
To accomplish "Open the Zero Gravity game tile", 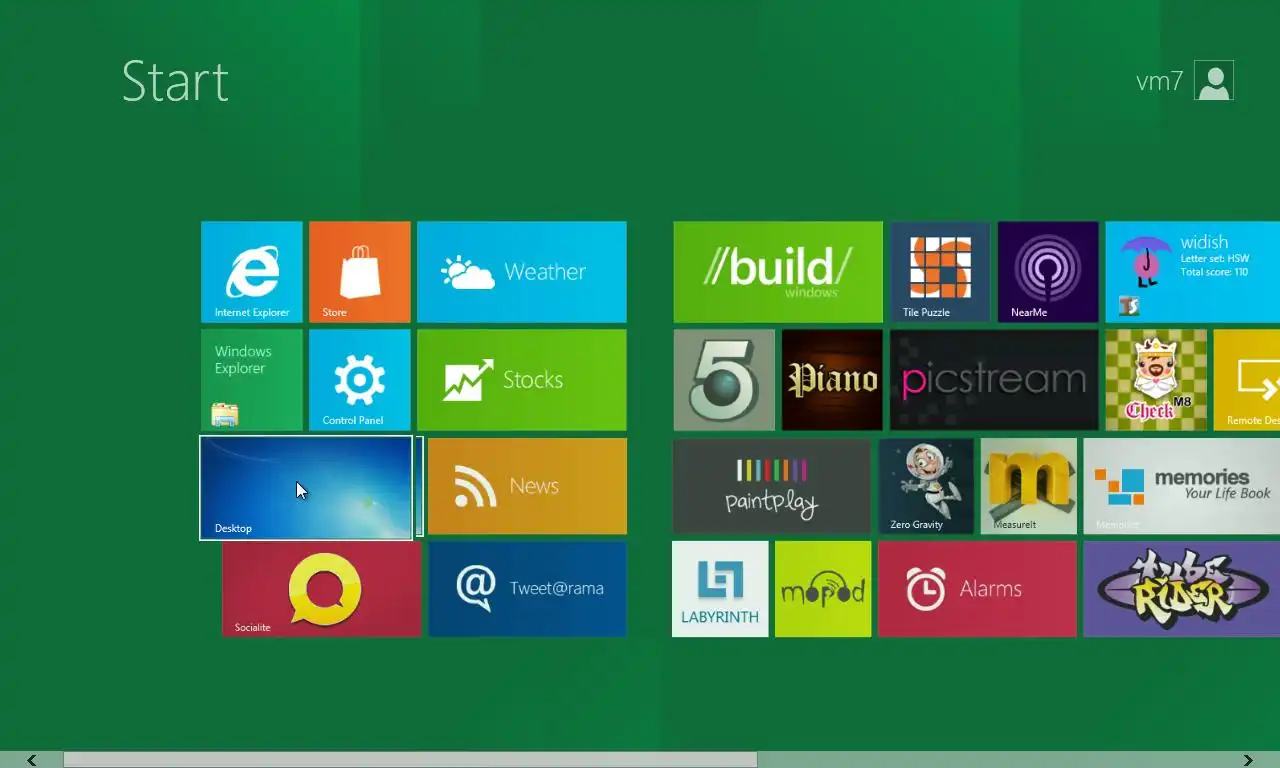I will 926,486.
